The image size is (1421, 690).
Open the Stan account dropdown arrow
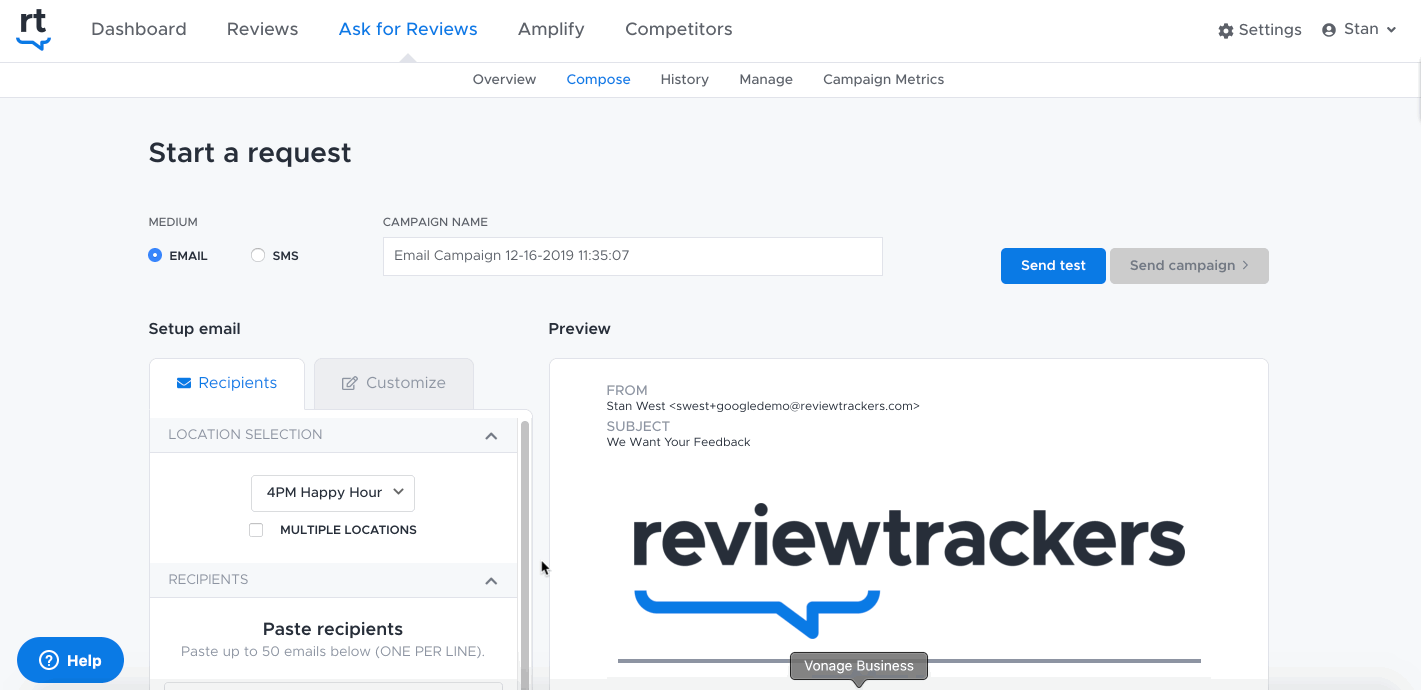pyautogui.click(x=1391, y=30)
